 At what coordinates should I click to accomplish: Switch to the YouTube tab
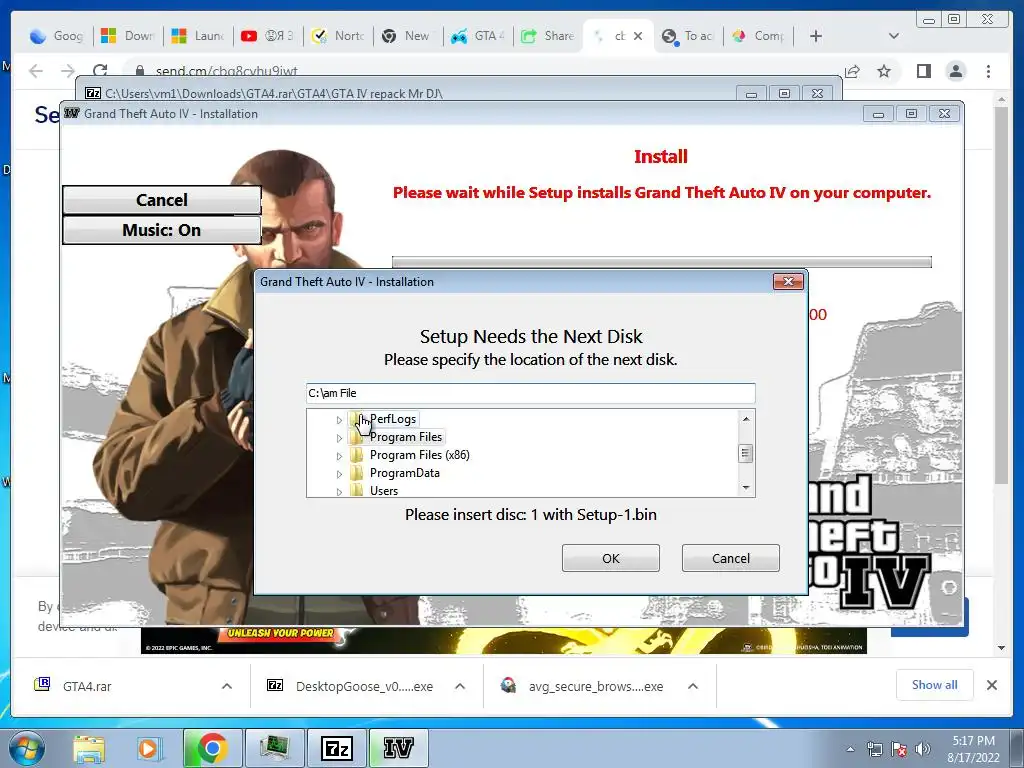[268, 36]
